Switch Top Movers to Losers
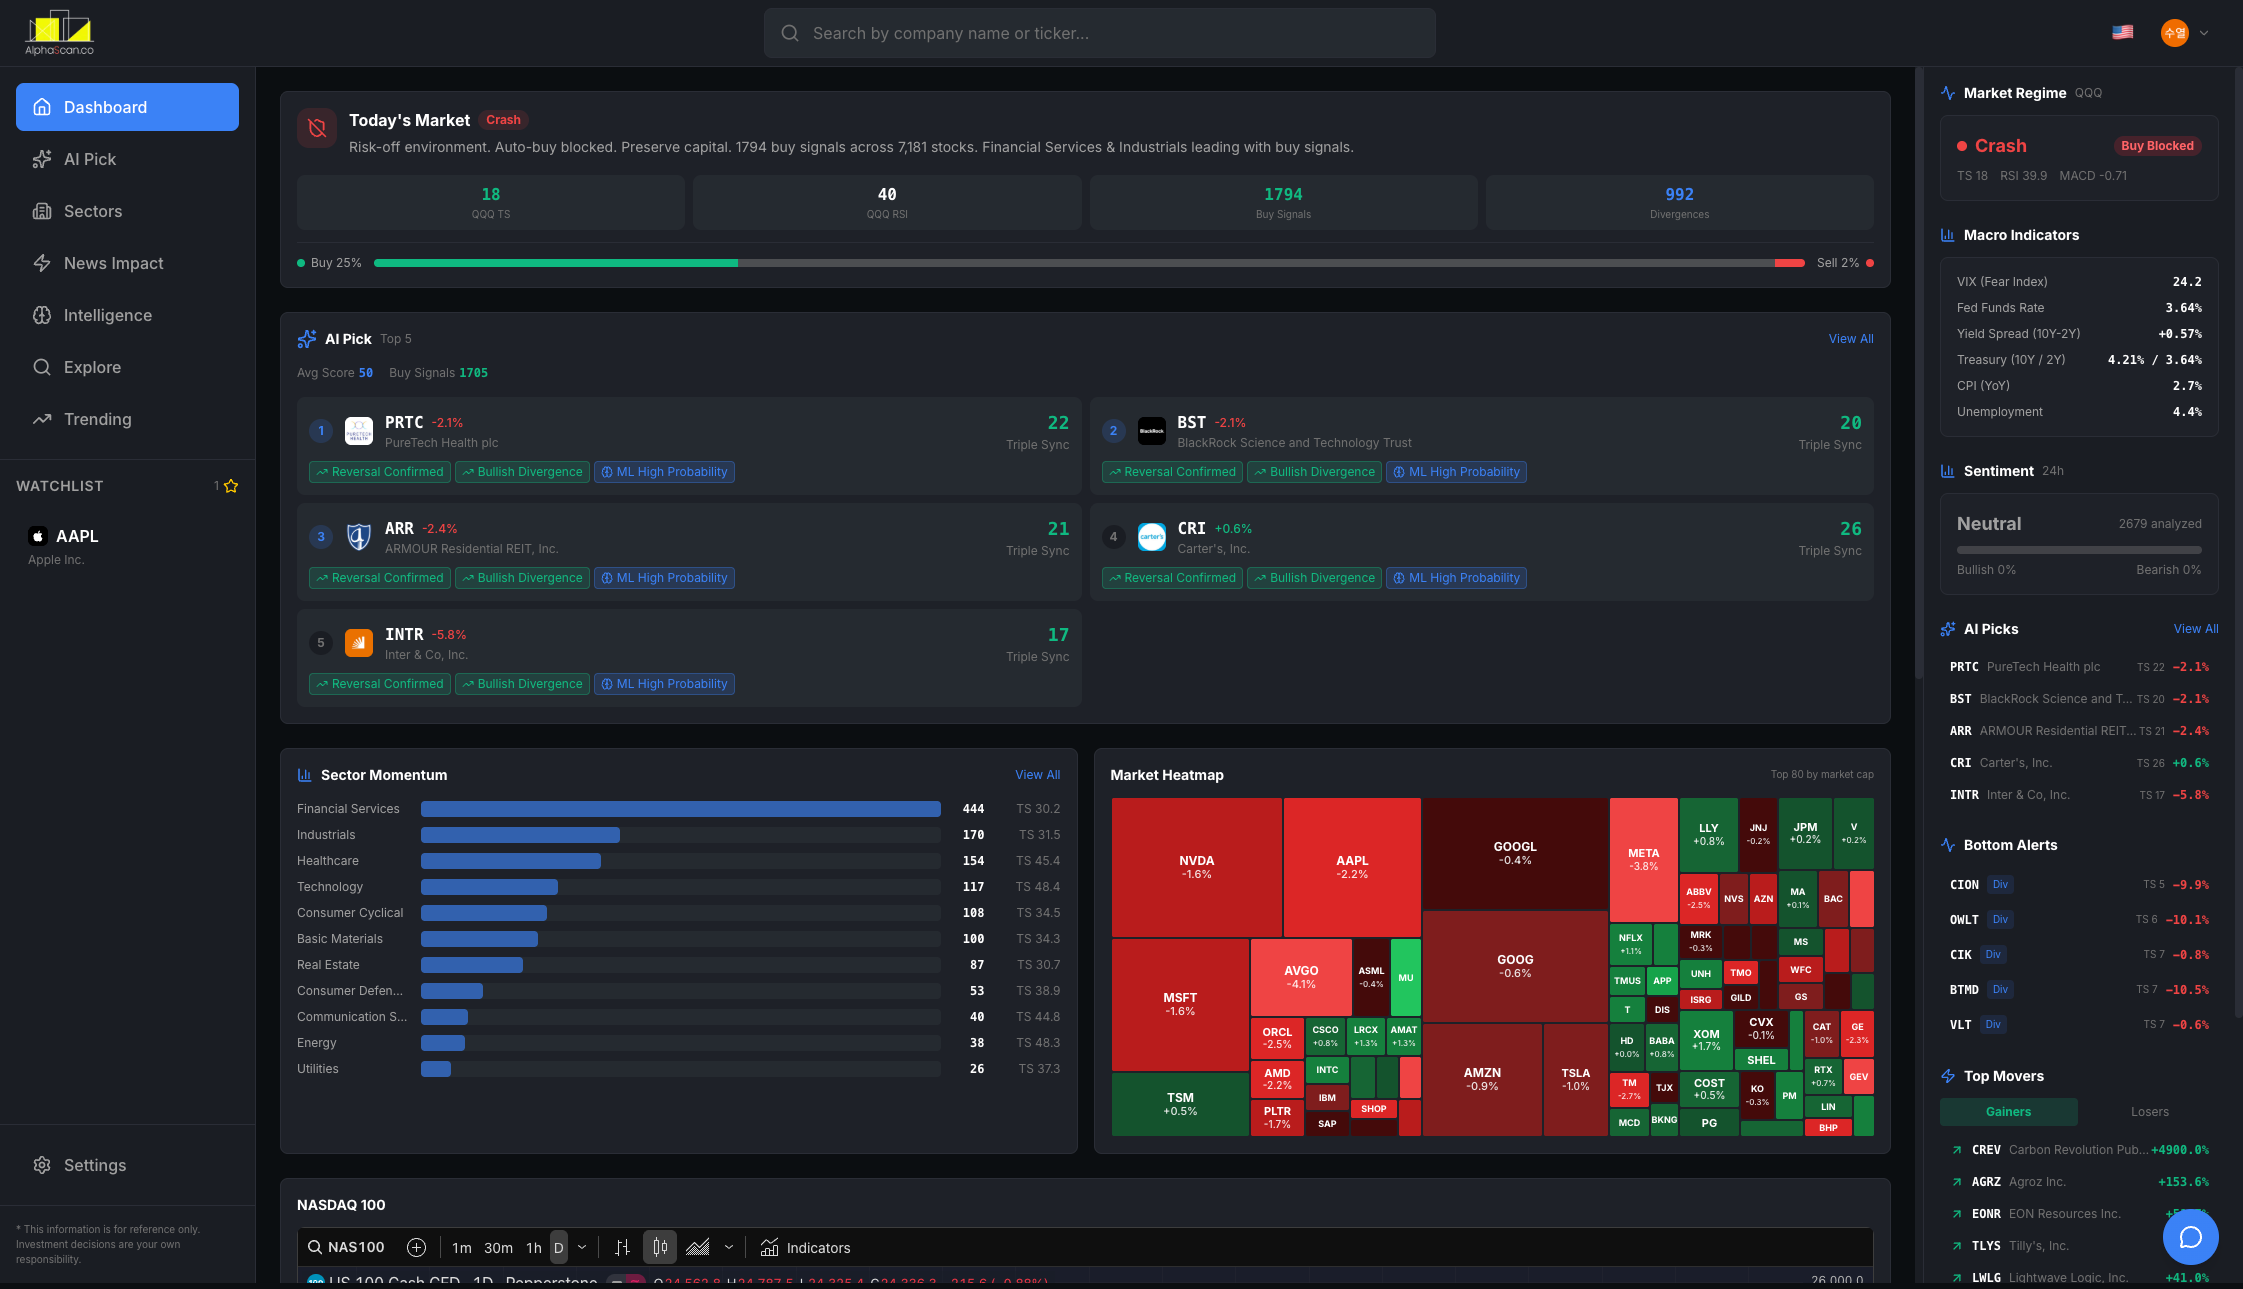This screenshot has height=1289, width=2243. pos(2149,1111)
